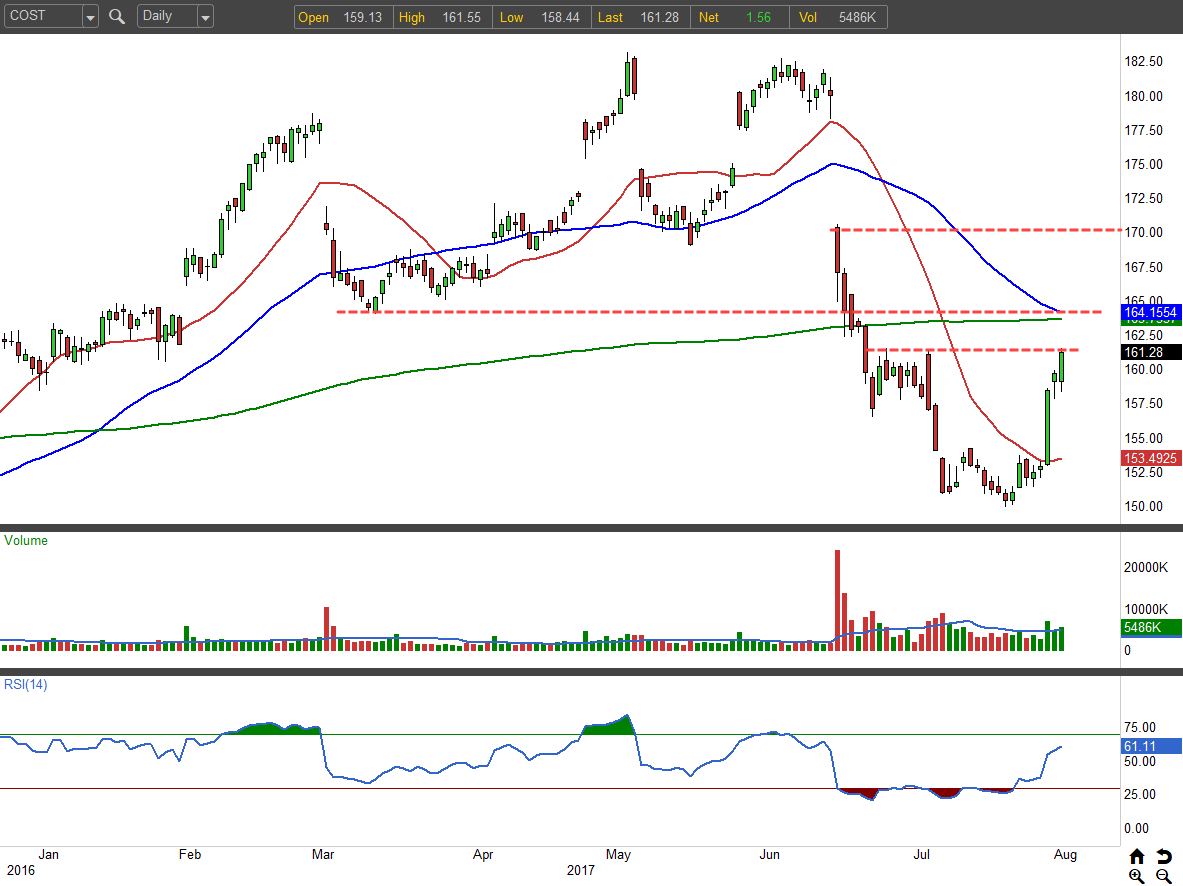Click the RSI(14) indicator label
This screenshot has height=886, width=1183.
26,685
